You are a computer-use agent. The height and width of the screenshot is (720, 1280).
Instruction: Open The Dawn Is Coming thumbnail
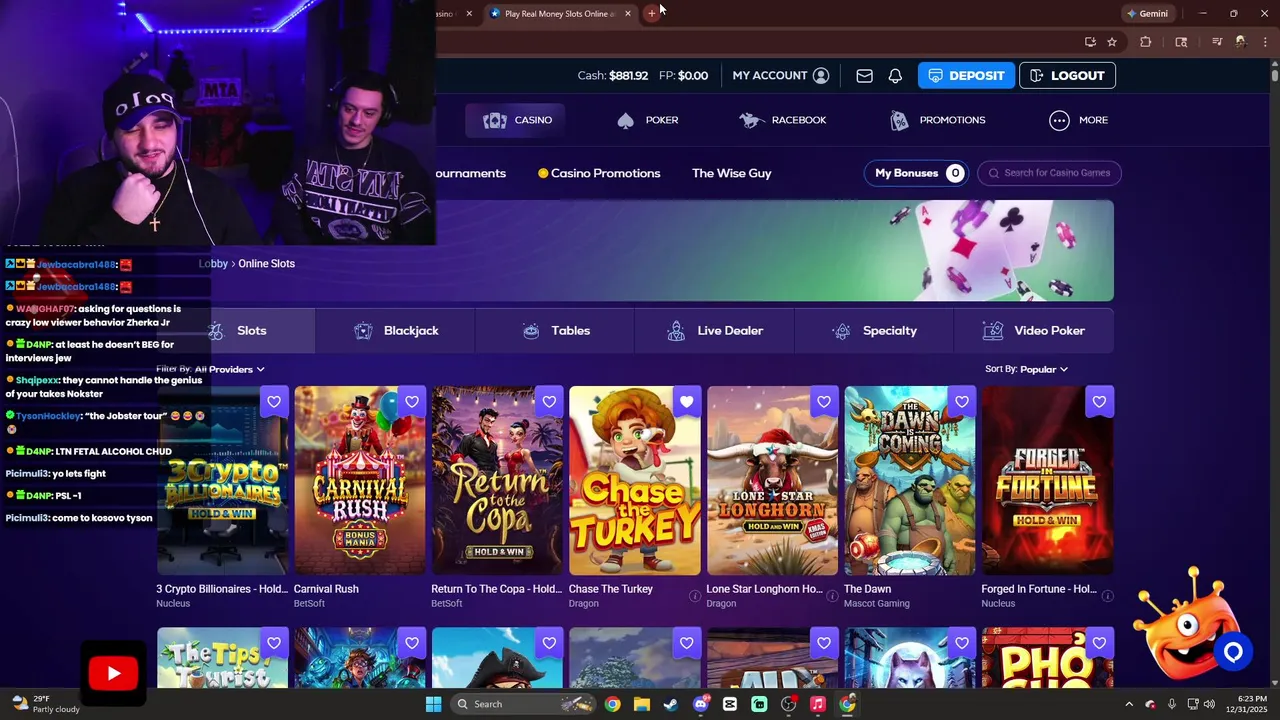[909, 481]
